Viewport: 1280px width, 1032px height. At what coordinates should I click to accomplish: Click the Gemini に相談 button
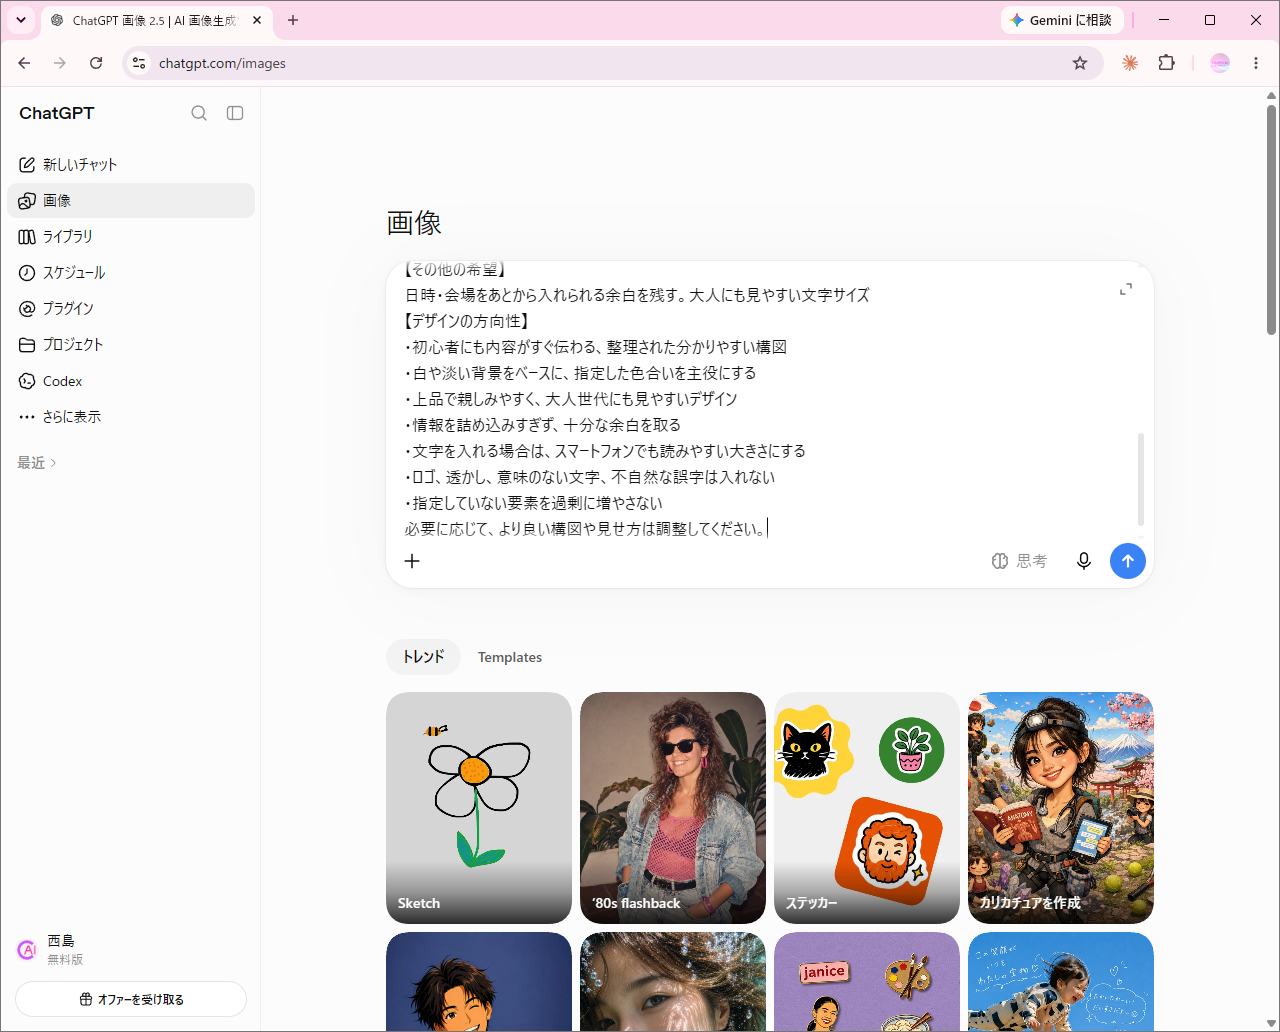pos(1062,20)
